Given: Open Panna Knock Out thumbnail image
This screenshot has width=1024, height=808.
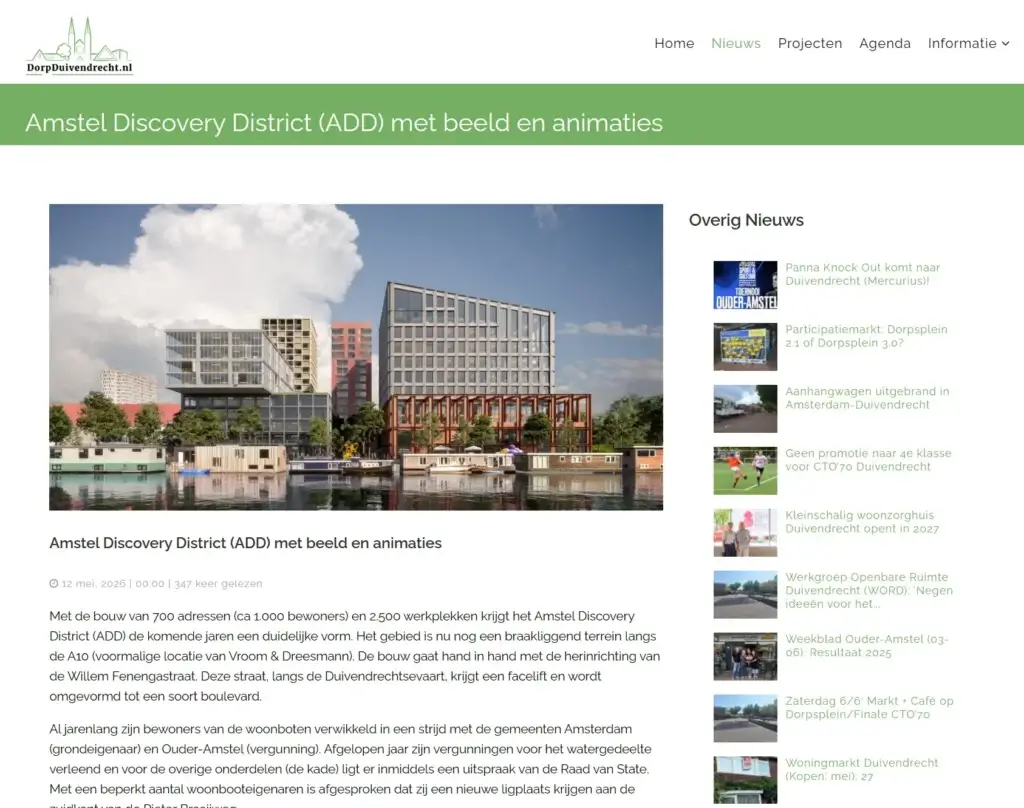Looking at the screenshot, I should point(745,285).
